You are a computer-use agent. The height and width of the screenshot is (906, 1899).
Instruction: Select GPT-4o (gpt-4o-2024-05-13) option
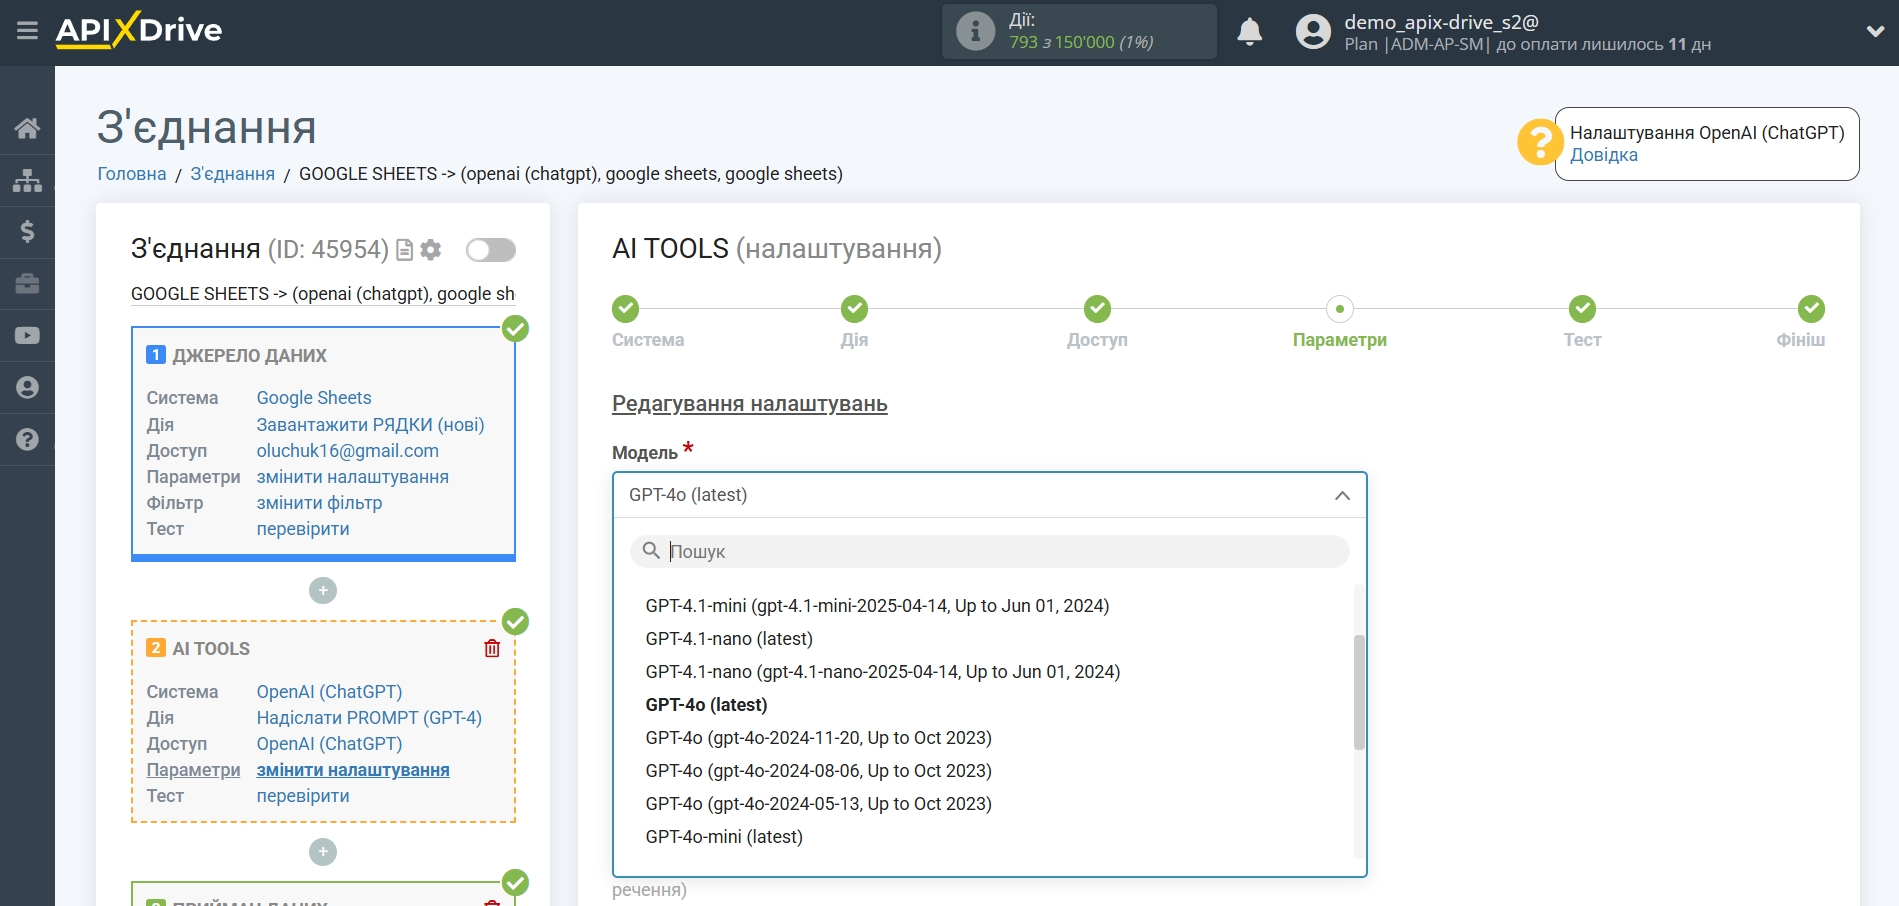(x=818, y=804)
